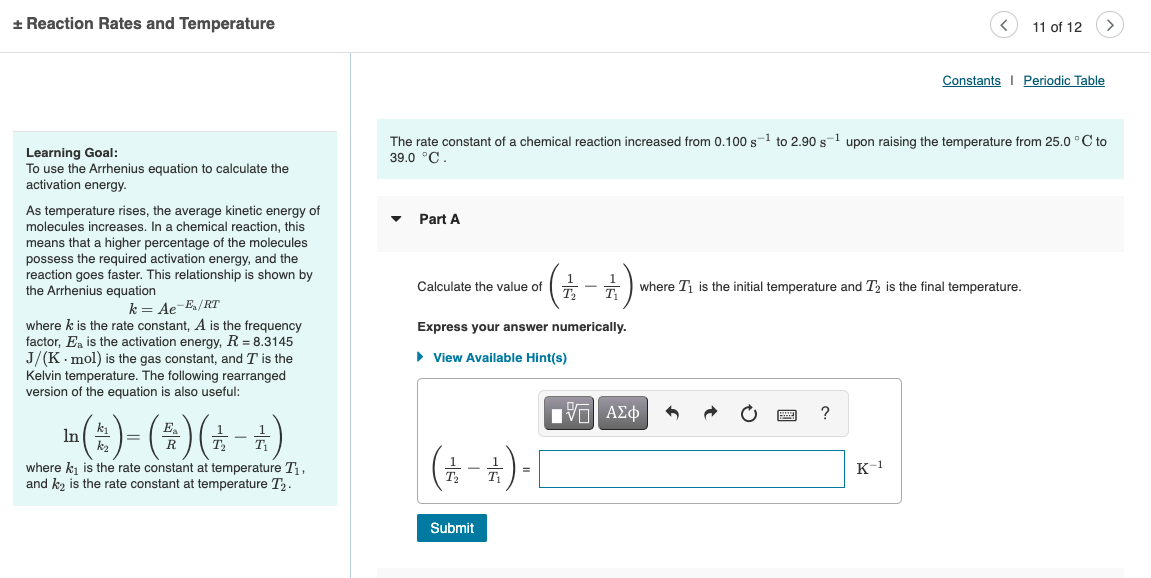Reset the answer field using the reset icon
Screen dimensions: 1151x578
748,412
